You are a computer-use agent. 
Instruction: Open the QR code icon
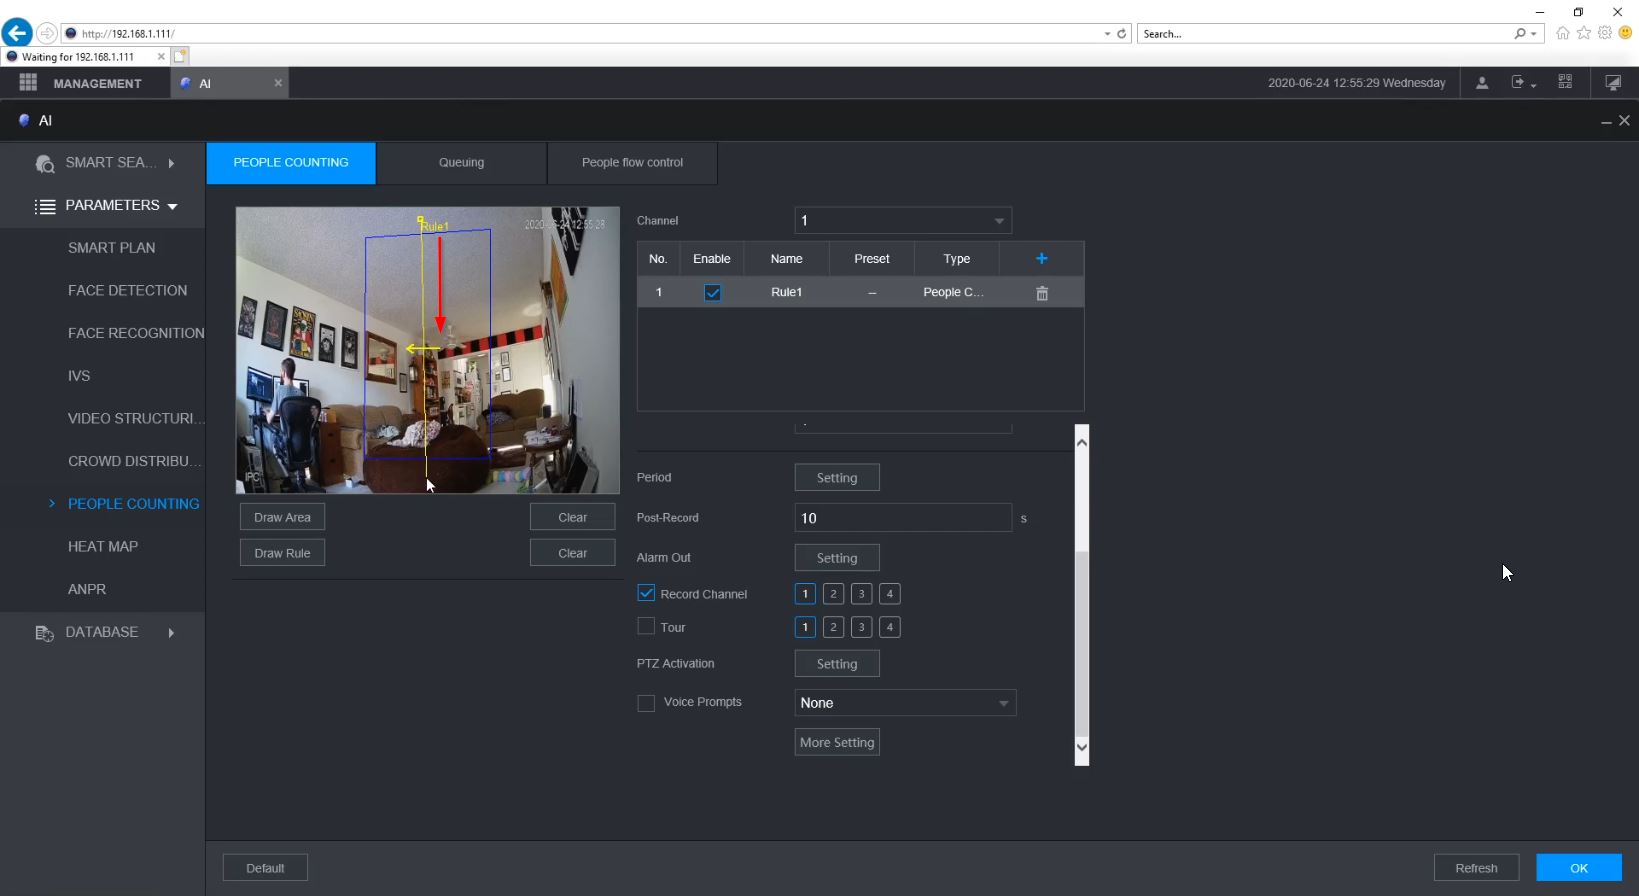pyautogui.click(x=1565, y=83)
